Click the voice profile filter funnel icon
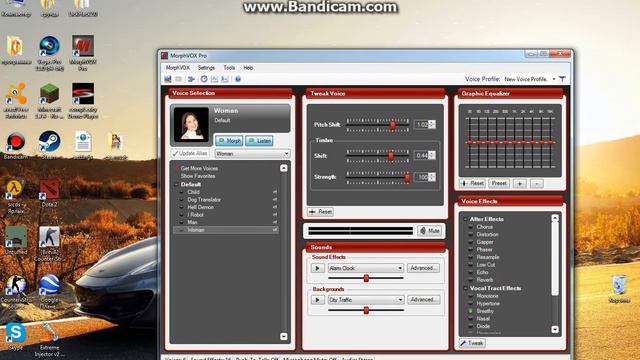This screenshot has height=360, width=640. click(x=562, y=79)
